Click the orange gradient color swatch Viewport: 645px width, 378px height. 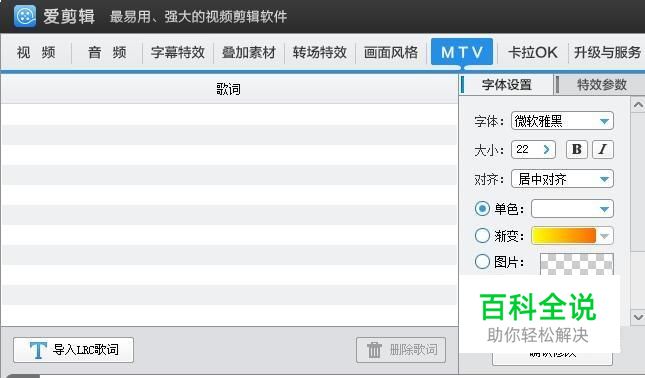(x=564, y=236)
